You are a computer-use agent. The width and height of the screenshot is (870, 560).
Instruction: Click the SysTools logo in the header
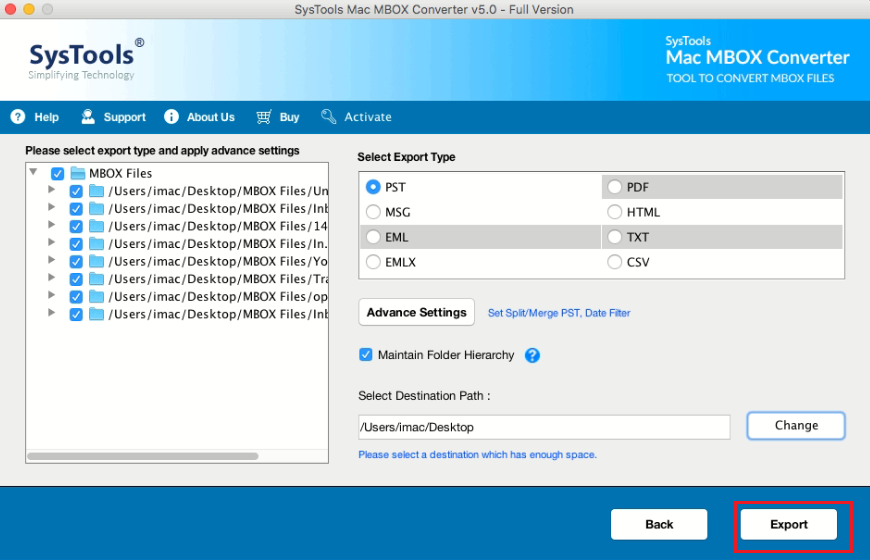(x=86, y=59)
